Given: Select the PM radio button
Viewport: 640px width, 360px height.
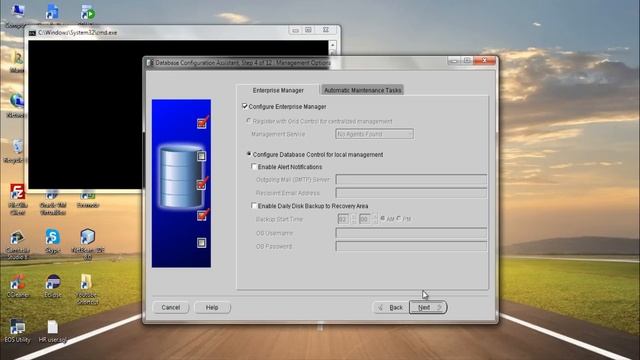Looking at the screenshot, I should pos(399,219).
